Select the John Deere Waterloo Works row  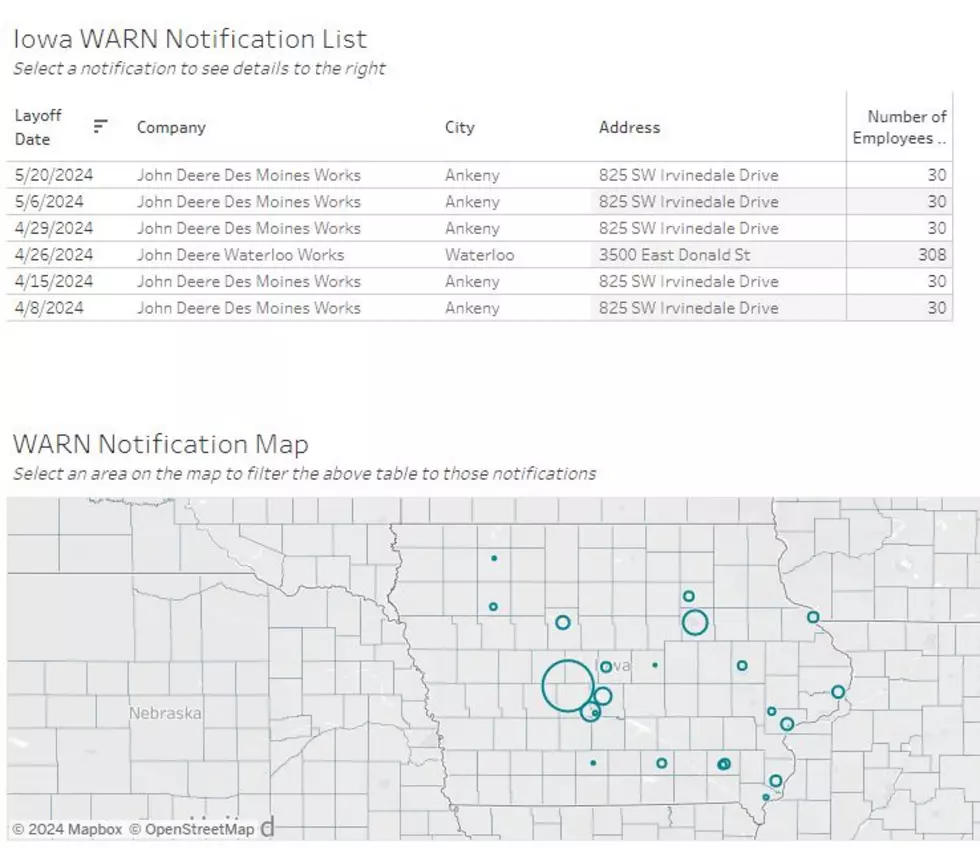click(480, 255)
